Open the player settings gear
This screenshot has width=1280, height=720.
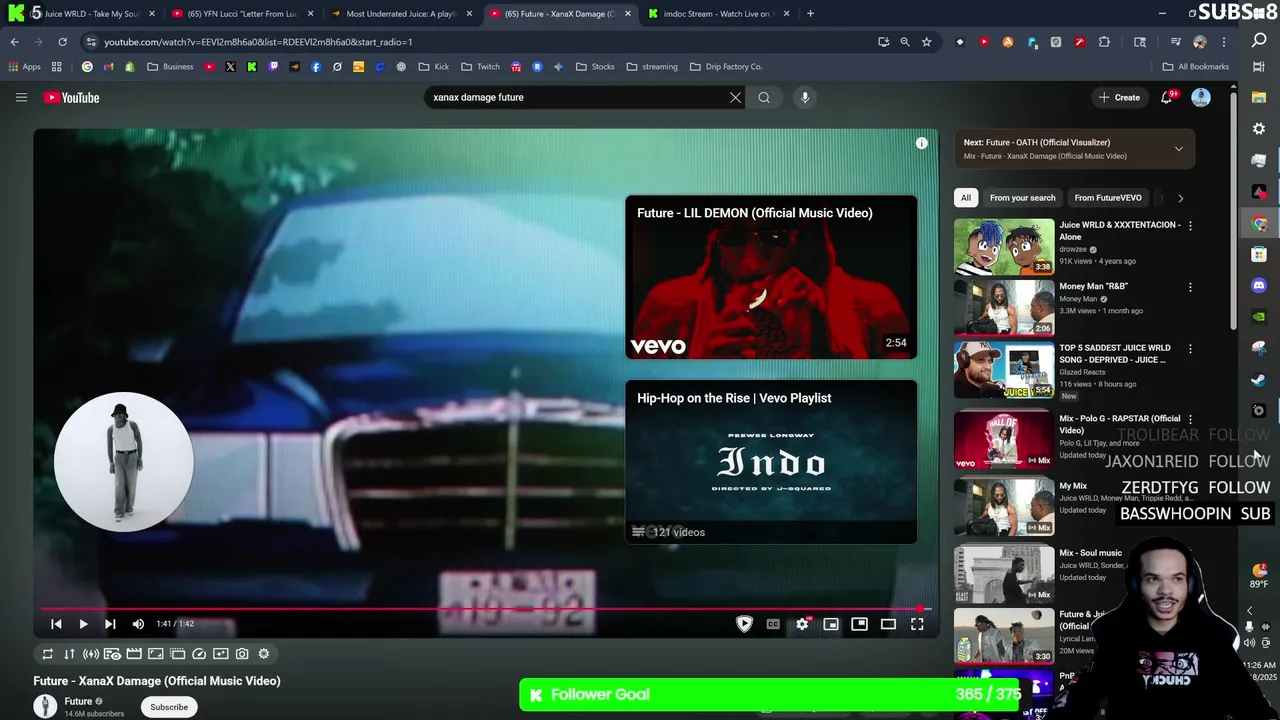click(802, 624)
